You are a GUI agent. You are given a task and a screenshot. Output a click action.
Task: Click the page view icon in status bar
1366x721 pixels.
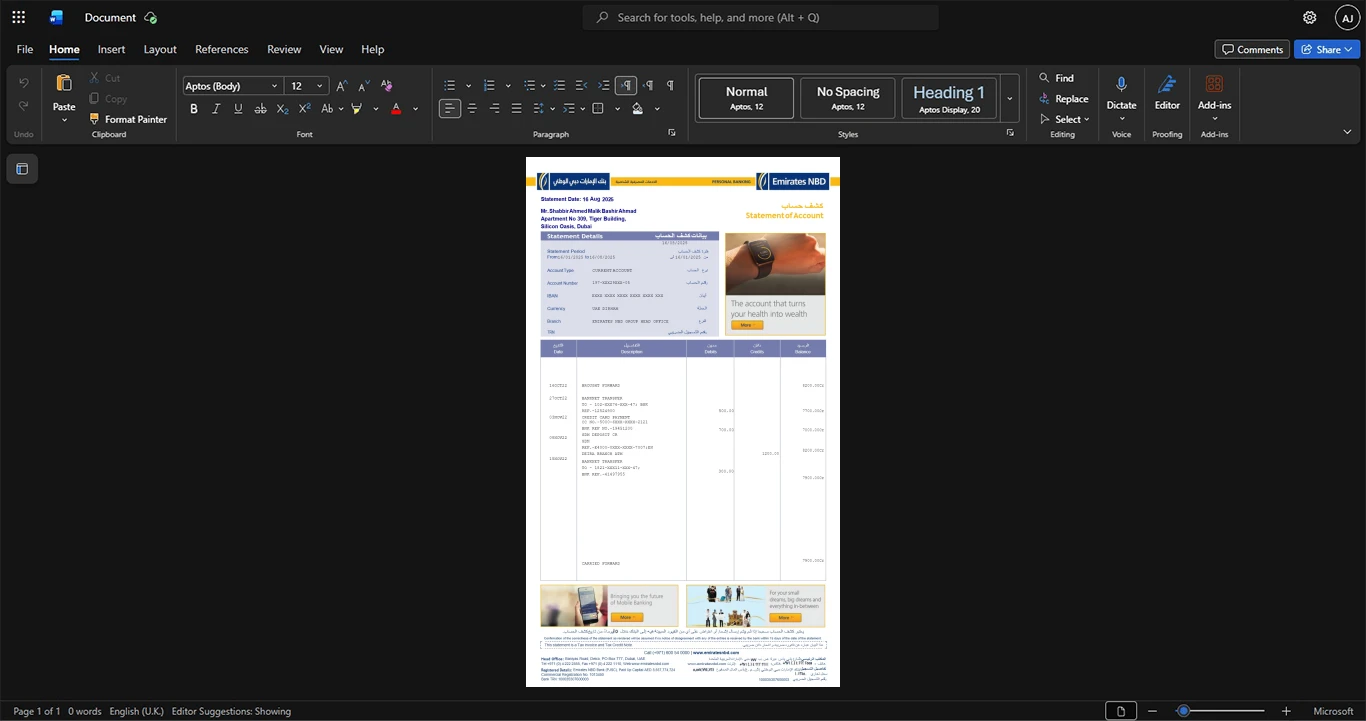(x=1121, y=711)
